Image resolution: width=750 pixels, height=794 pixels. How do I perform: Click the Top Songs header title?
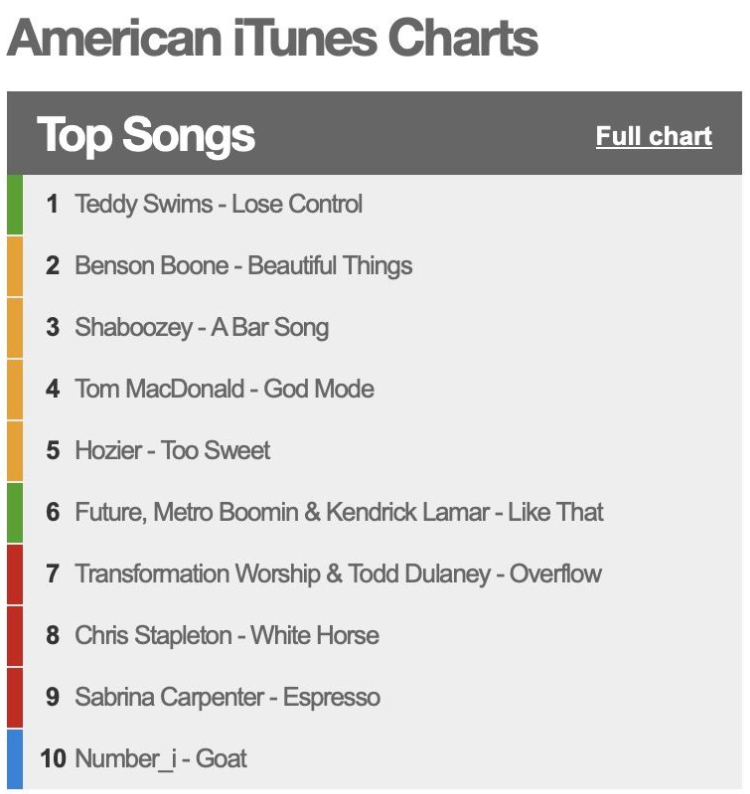point(146,135)
